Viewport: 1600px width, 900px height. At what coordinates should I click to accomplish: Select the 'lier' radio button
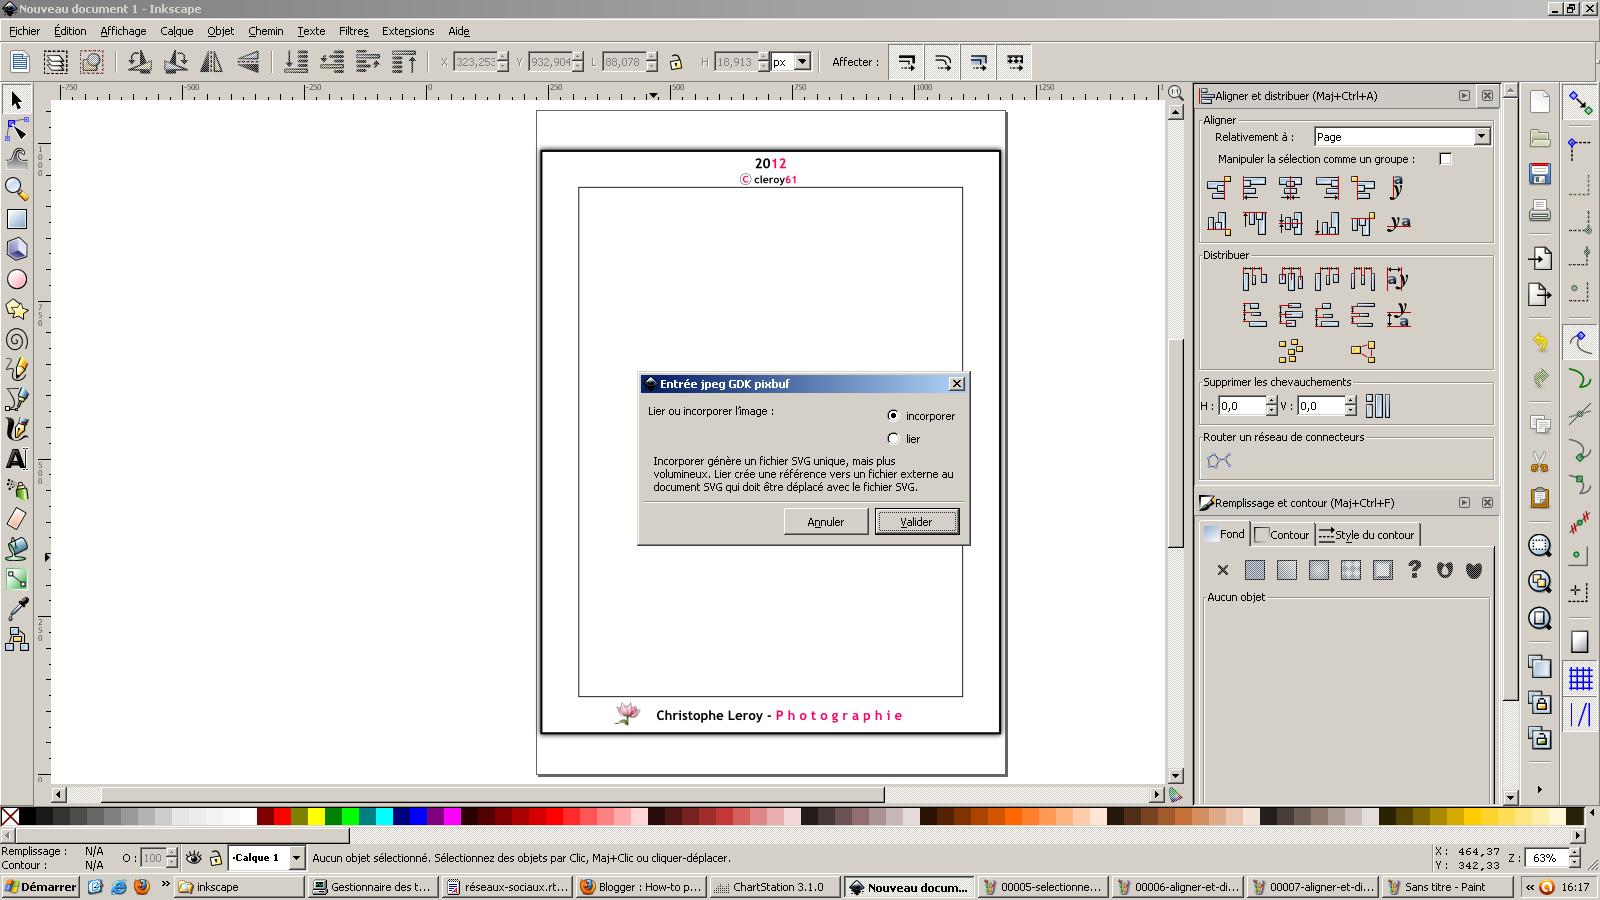point(893,438)
